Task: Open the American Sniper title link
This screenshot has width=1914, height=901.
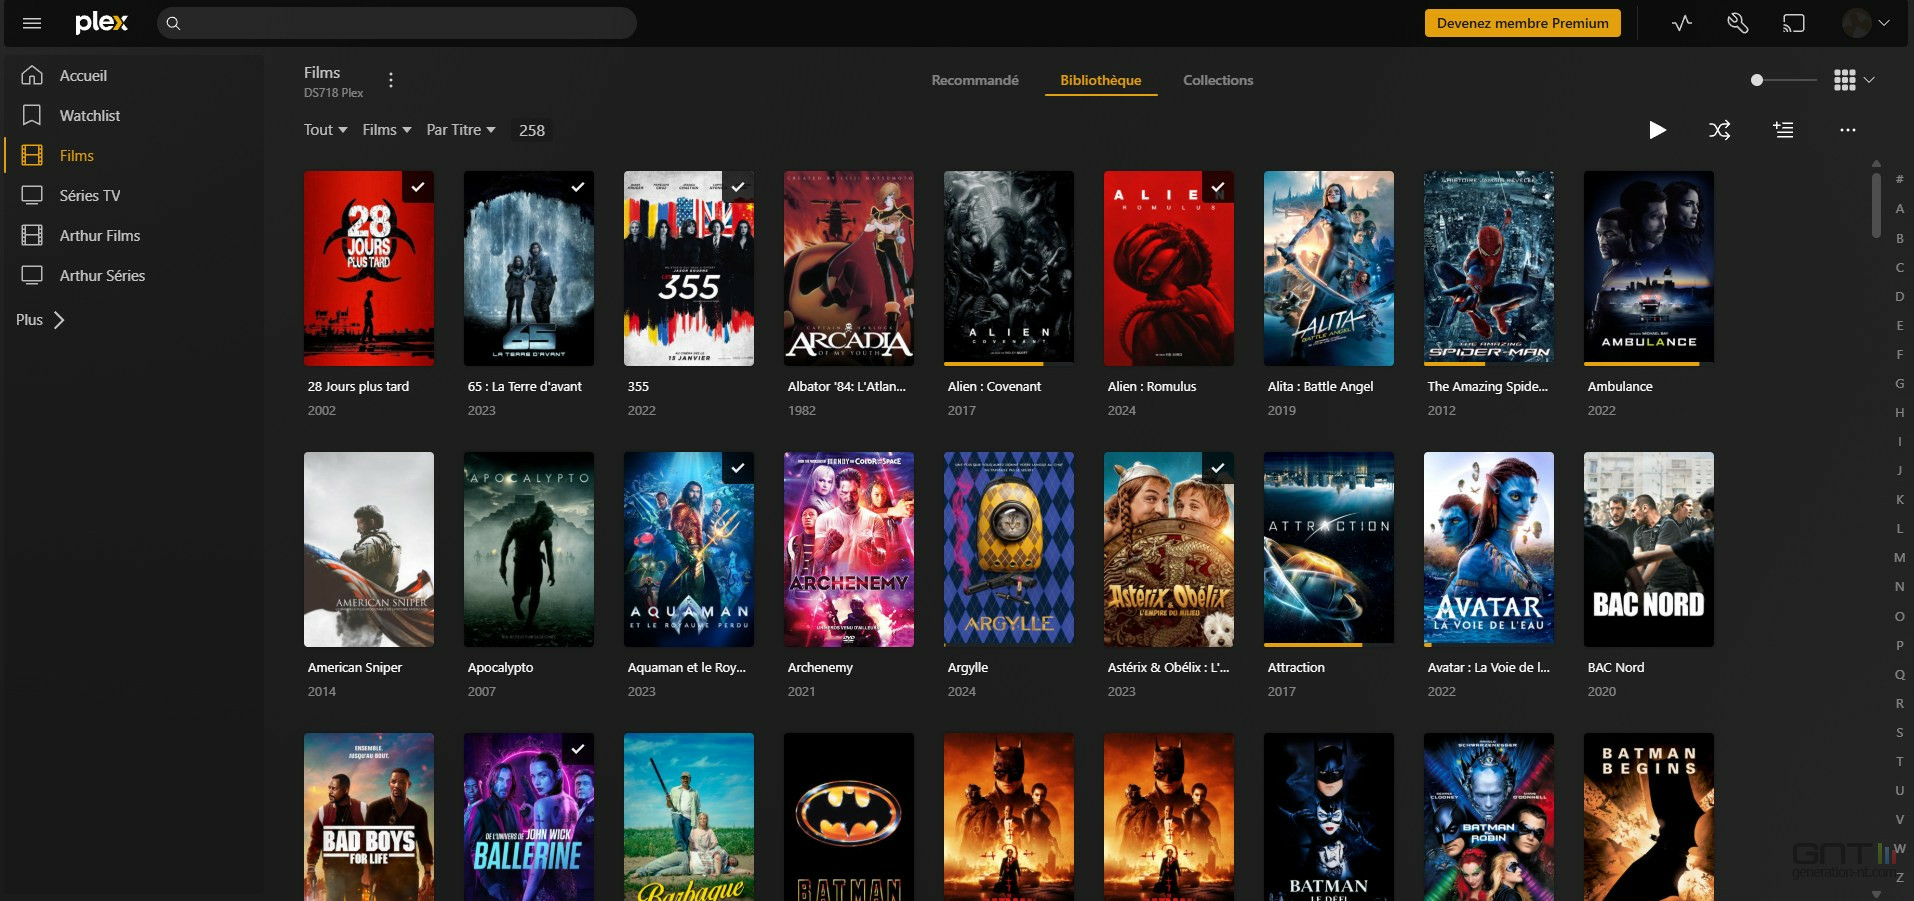Action: pos(355,667)
